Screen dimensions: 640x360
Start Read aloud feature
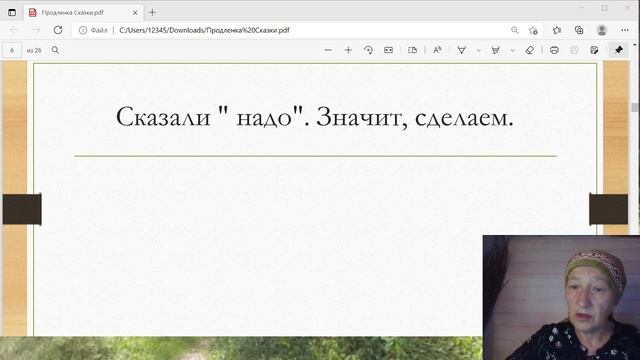[x=437, y=50]
